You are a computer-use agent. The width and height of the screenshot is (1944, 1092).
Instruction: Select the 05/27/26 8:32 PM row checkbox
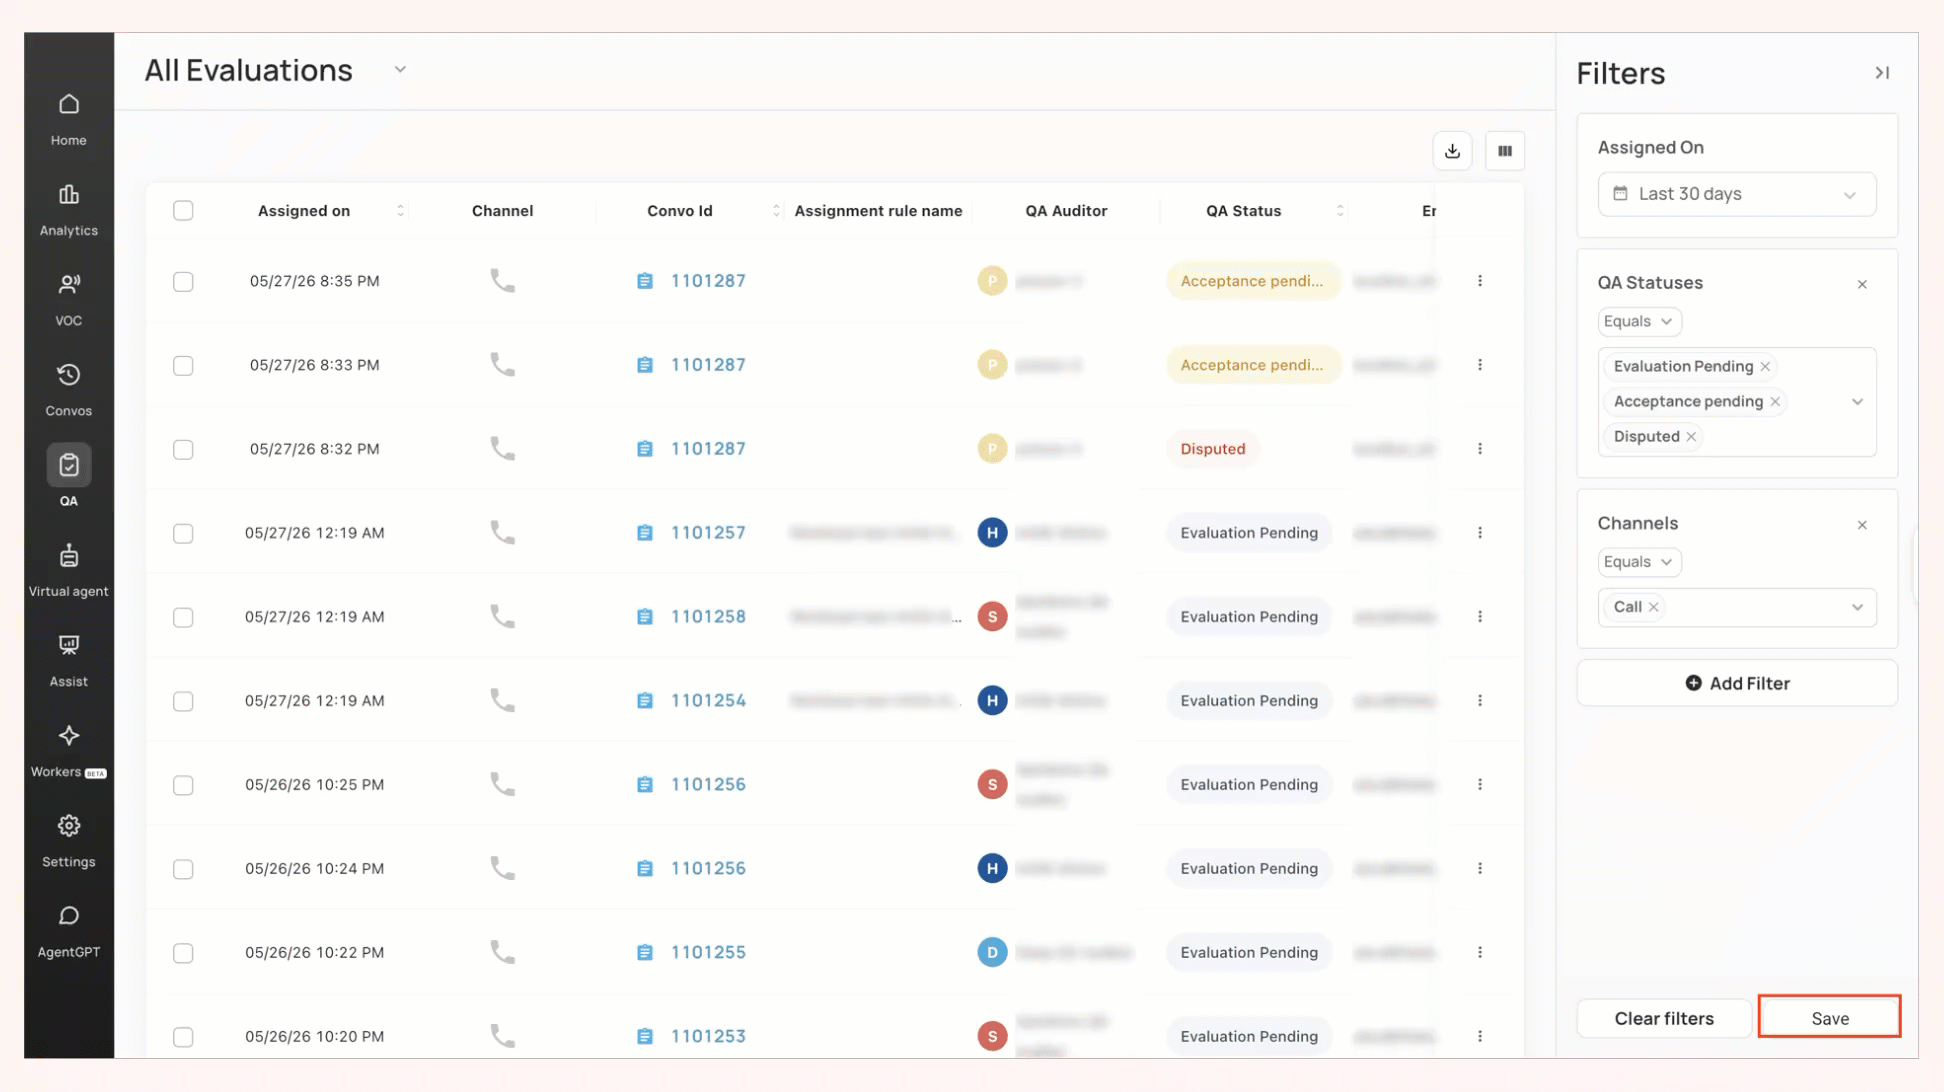pyautogui.click(x=183, y=449)
